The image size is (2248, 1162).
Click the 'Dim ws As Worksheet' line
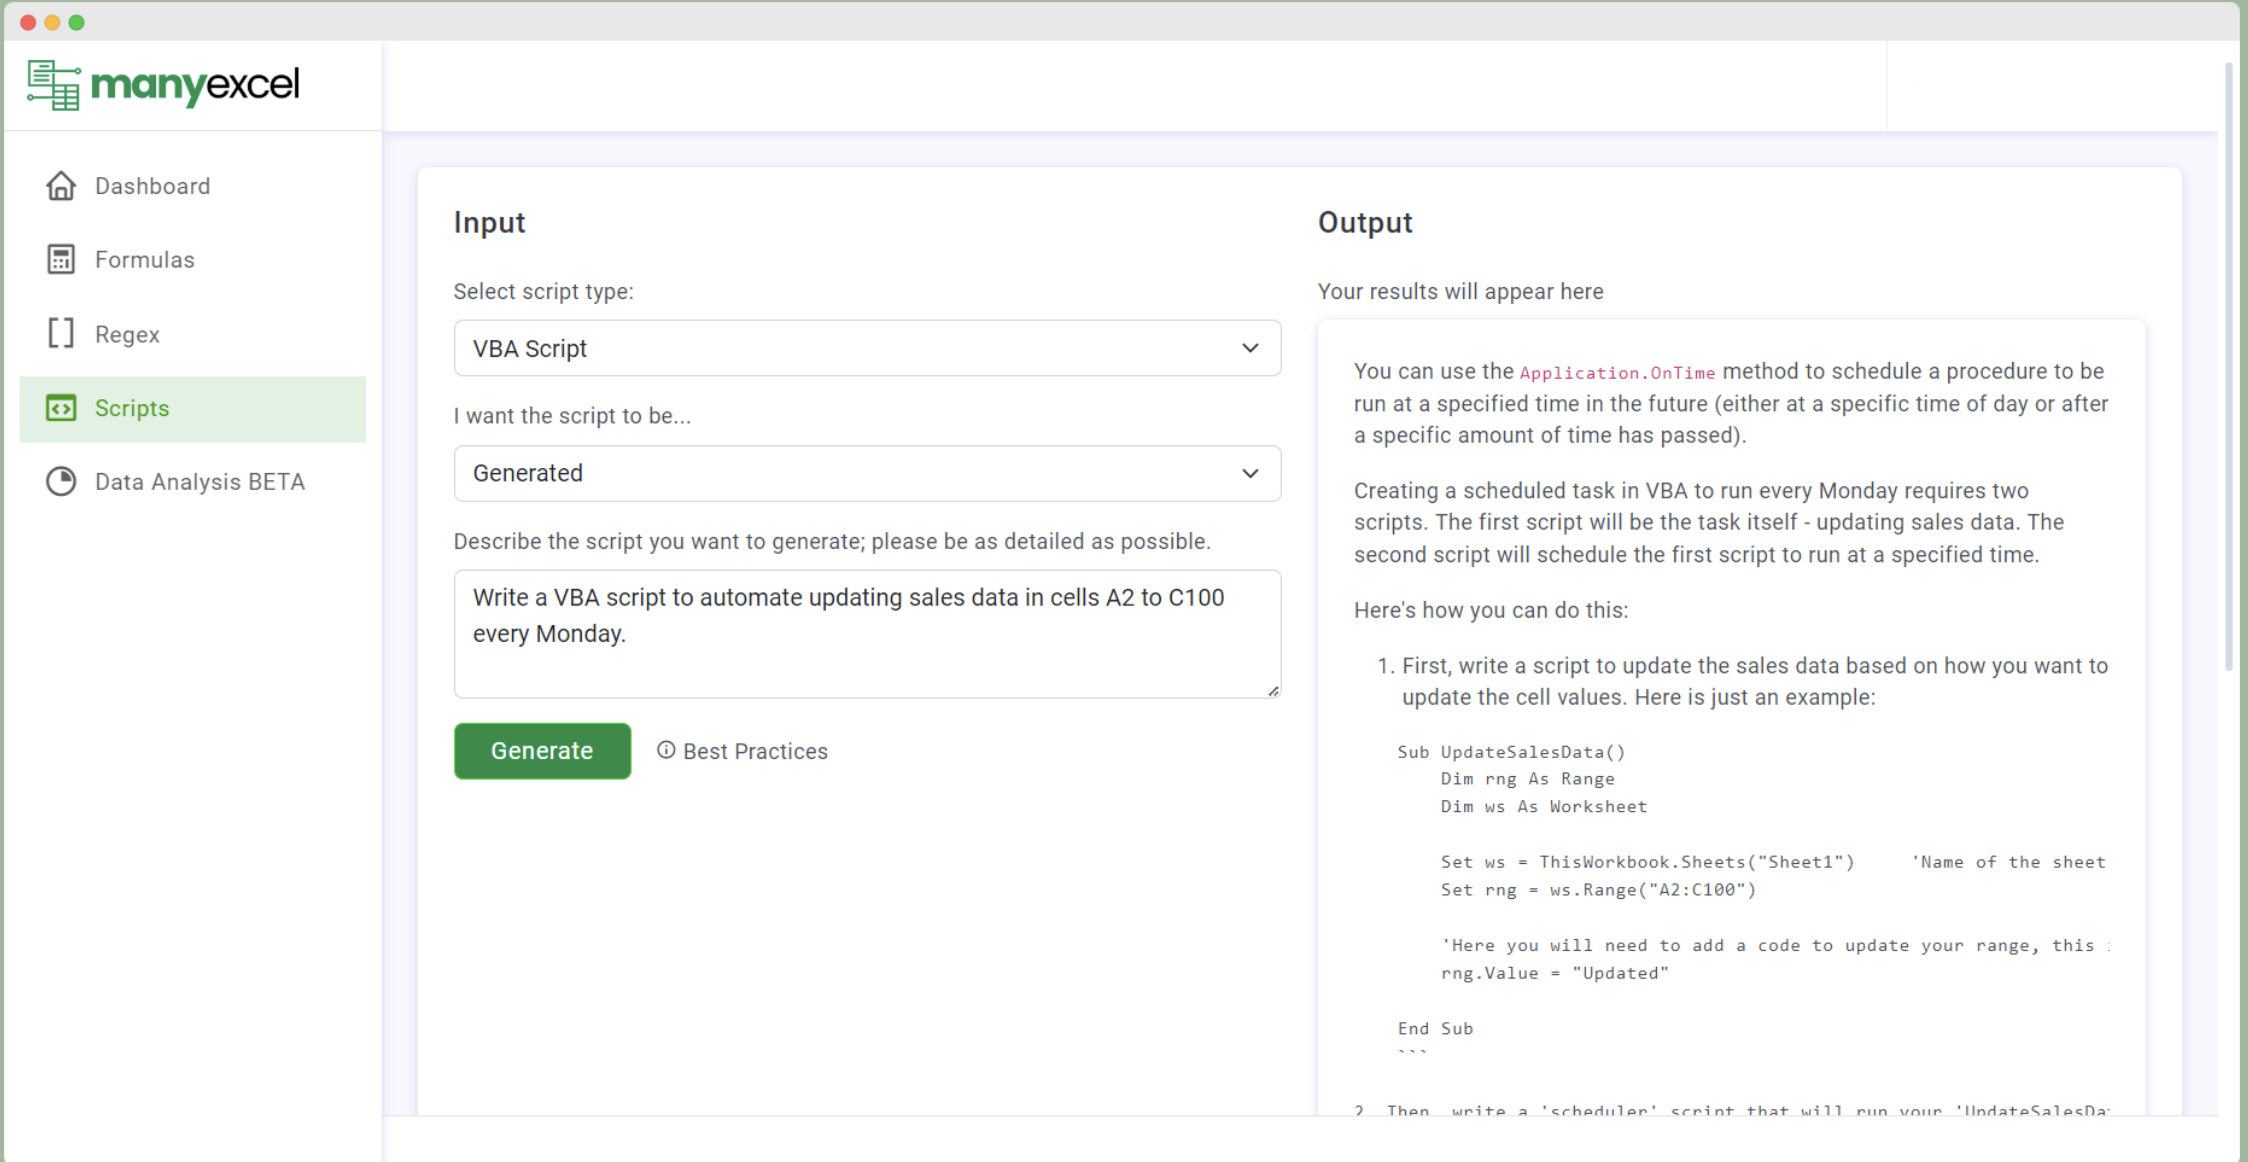pyautogui.click(x=1543, y=807)
